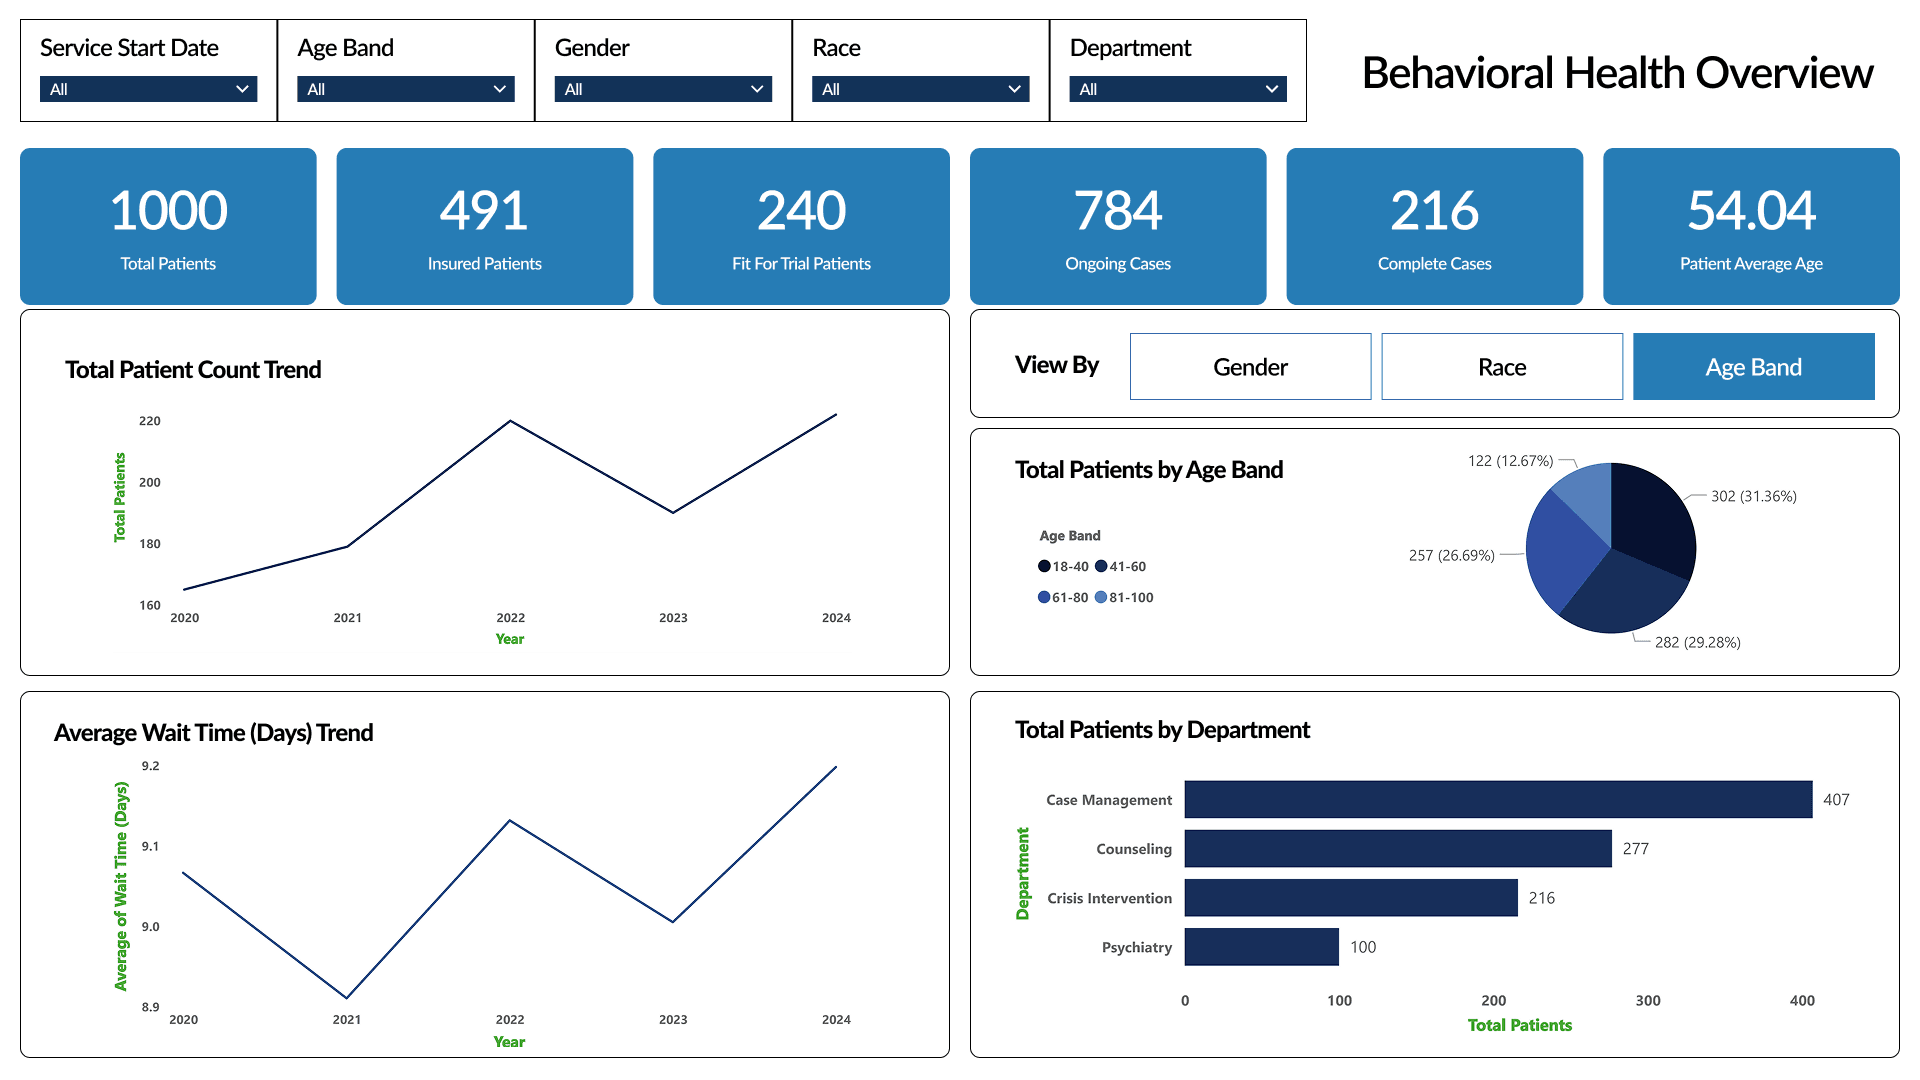The height and width of the screenshot is (1080, 1920).
Task: Click the Total Patients card
Action: [x=168, y=226]
